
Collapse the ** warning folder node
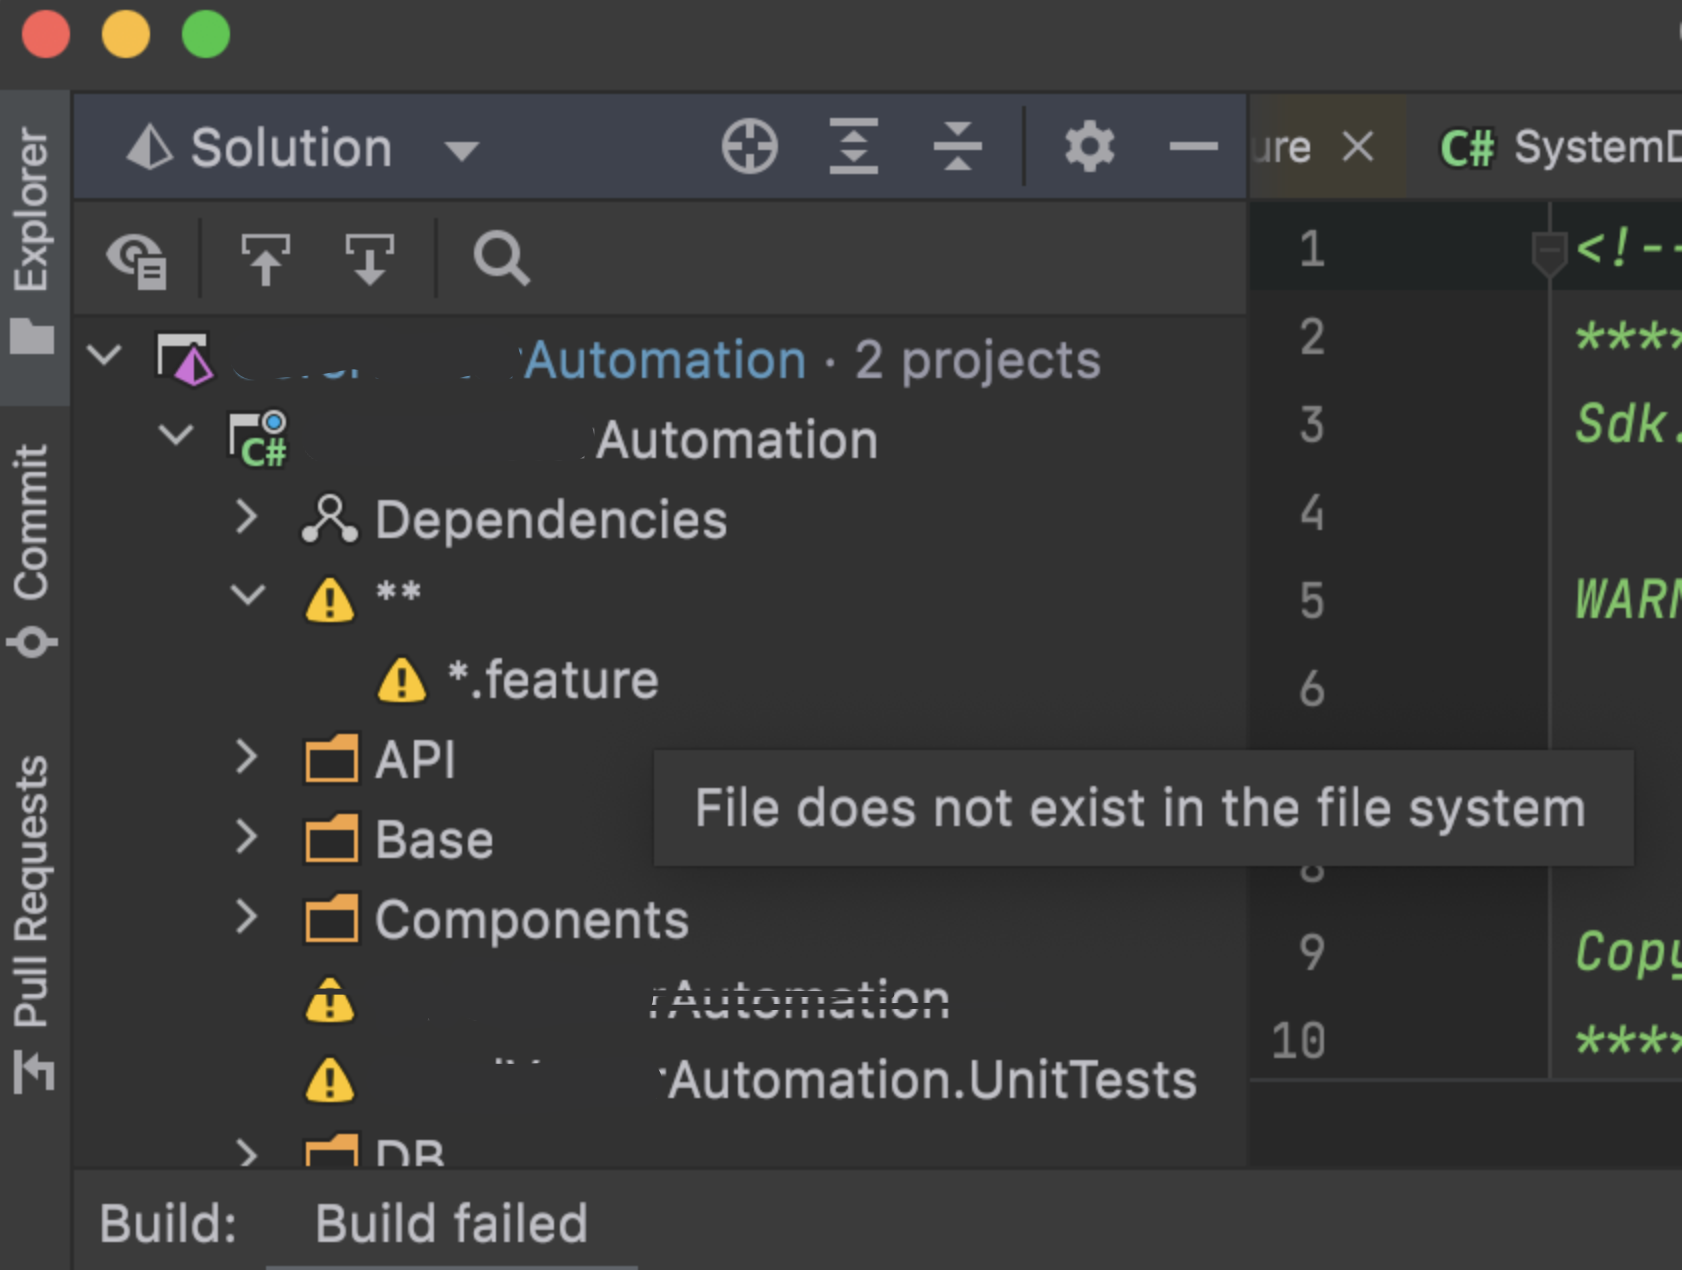click(247, 596)
